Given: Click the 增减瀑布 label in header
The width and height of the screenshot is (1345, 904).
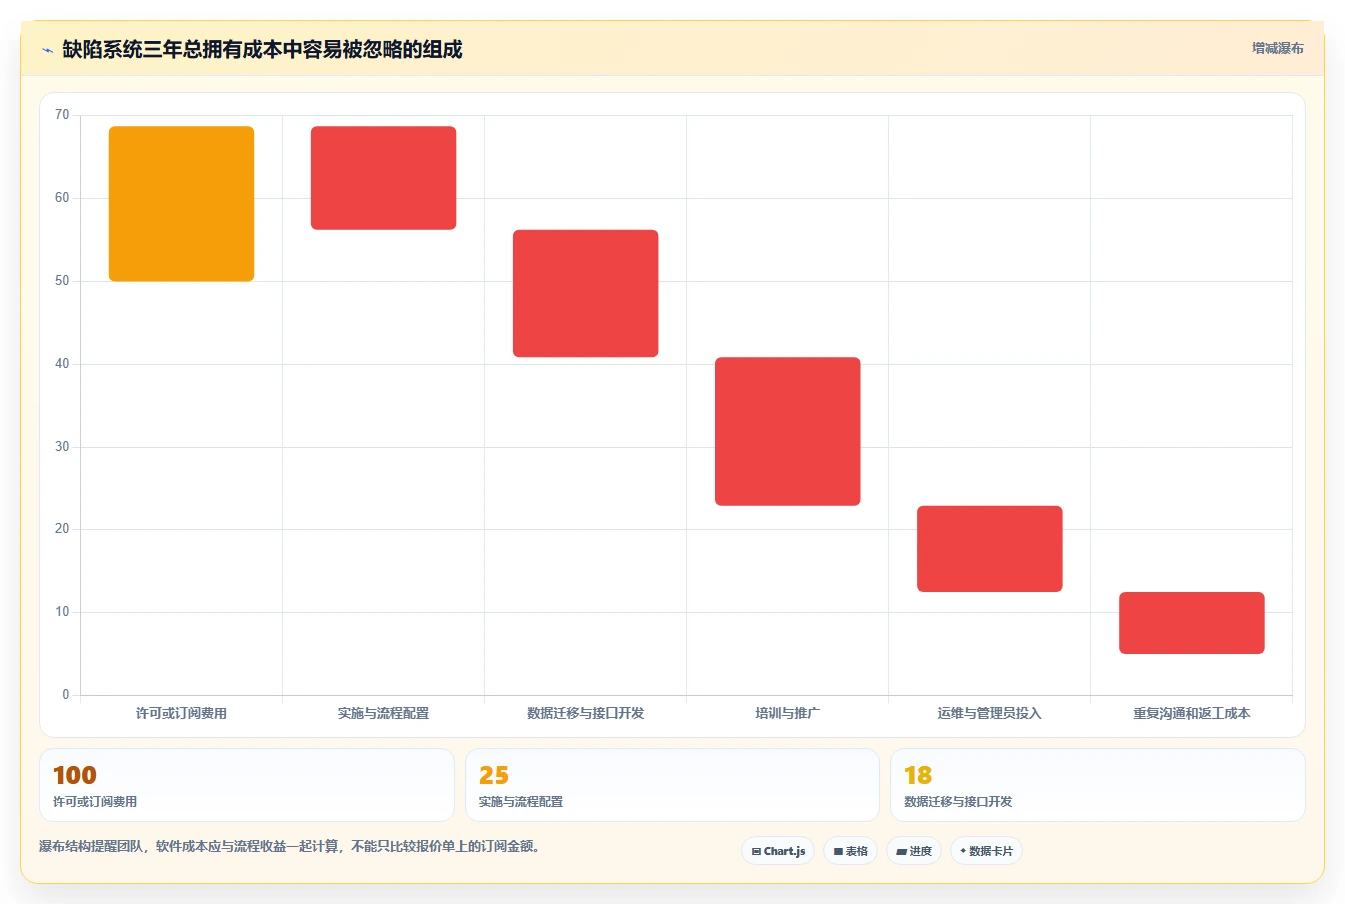Looking at the screenshot, I should pos(1277,48).
